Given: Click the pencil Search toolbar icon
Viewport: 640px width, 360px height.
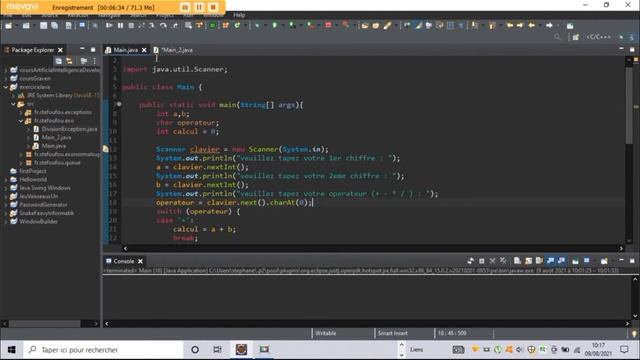Looking at the screenshot, I should pyautogui.click(x=387, y=25).
